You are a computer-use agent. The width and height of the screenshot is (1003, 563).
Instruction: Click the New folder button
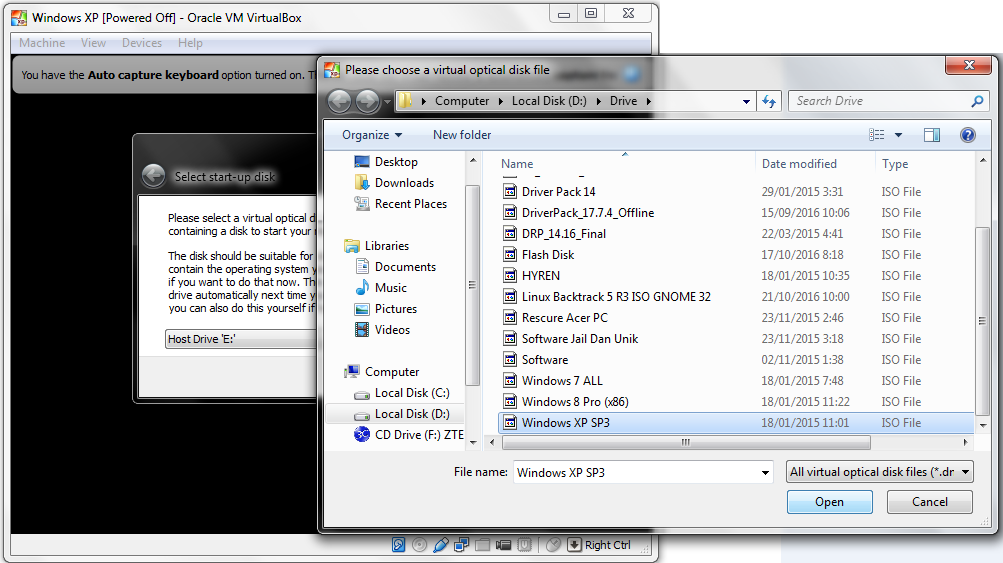coord(462,135)
